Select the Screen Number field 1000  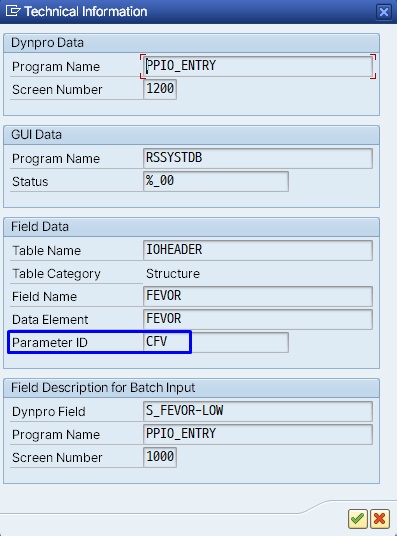pos(160,457)
